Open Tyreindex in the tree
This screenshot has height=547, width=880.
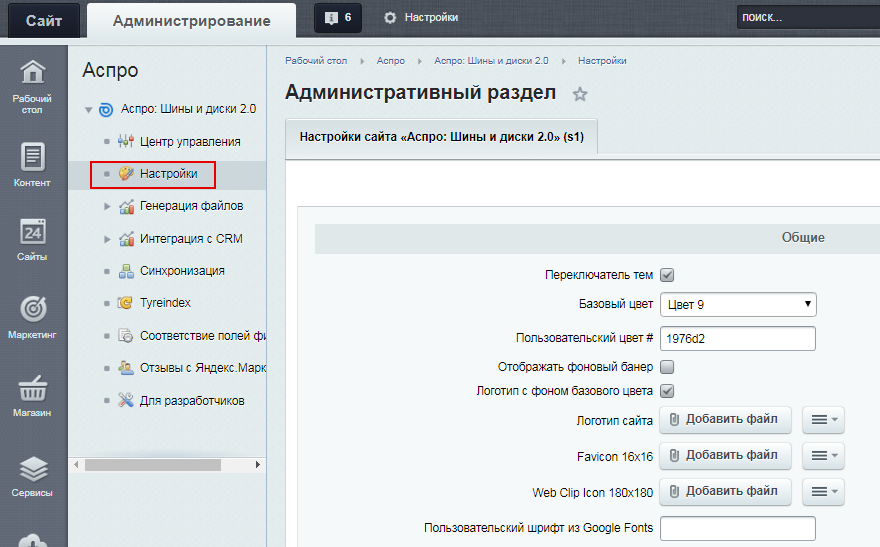165,303
